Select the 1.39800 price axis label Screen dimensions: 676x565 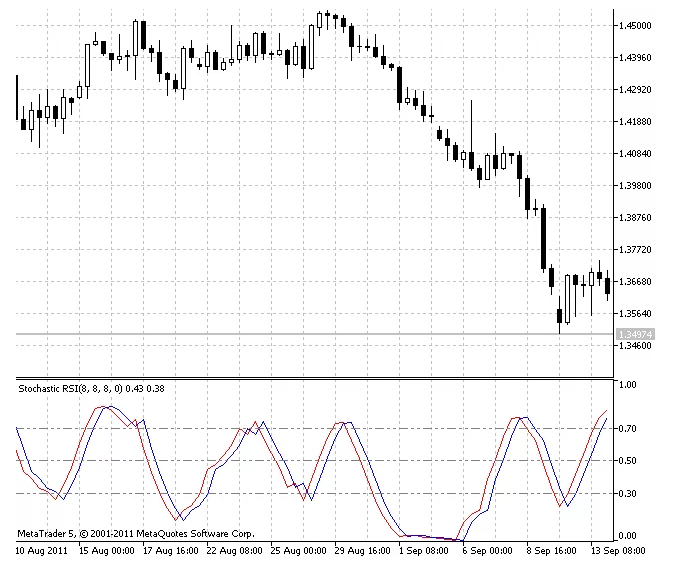pyautogui.click(x=634, y=186)
